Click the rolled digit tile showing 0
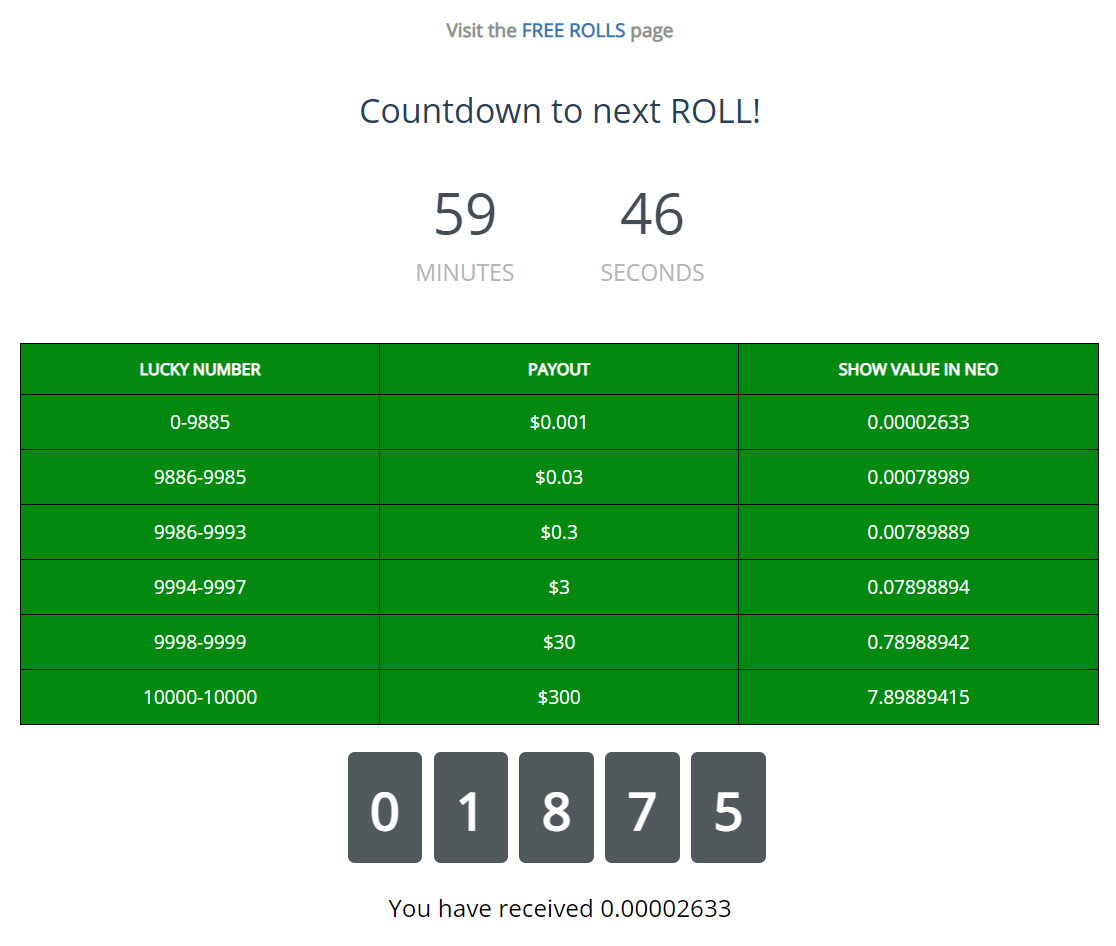 385,807
